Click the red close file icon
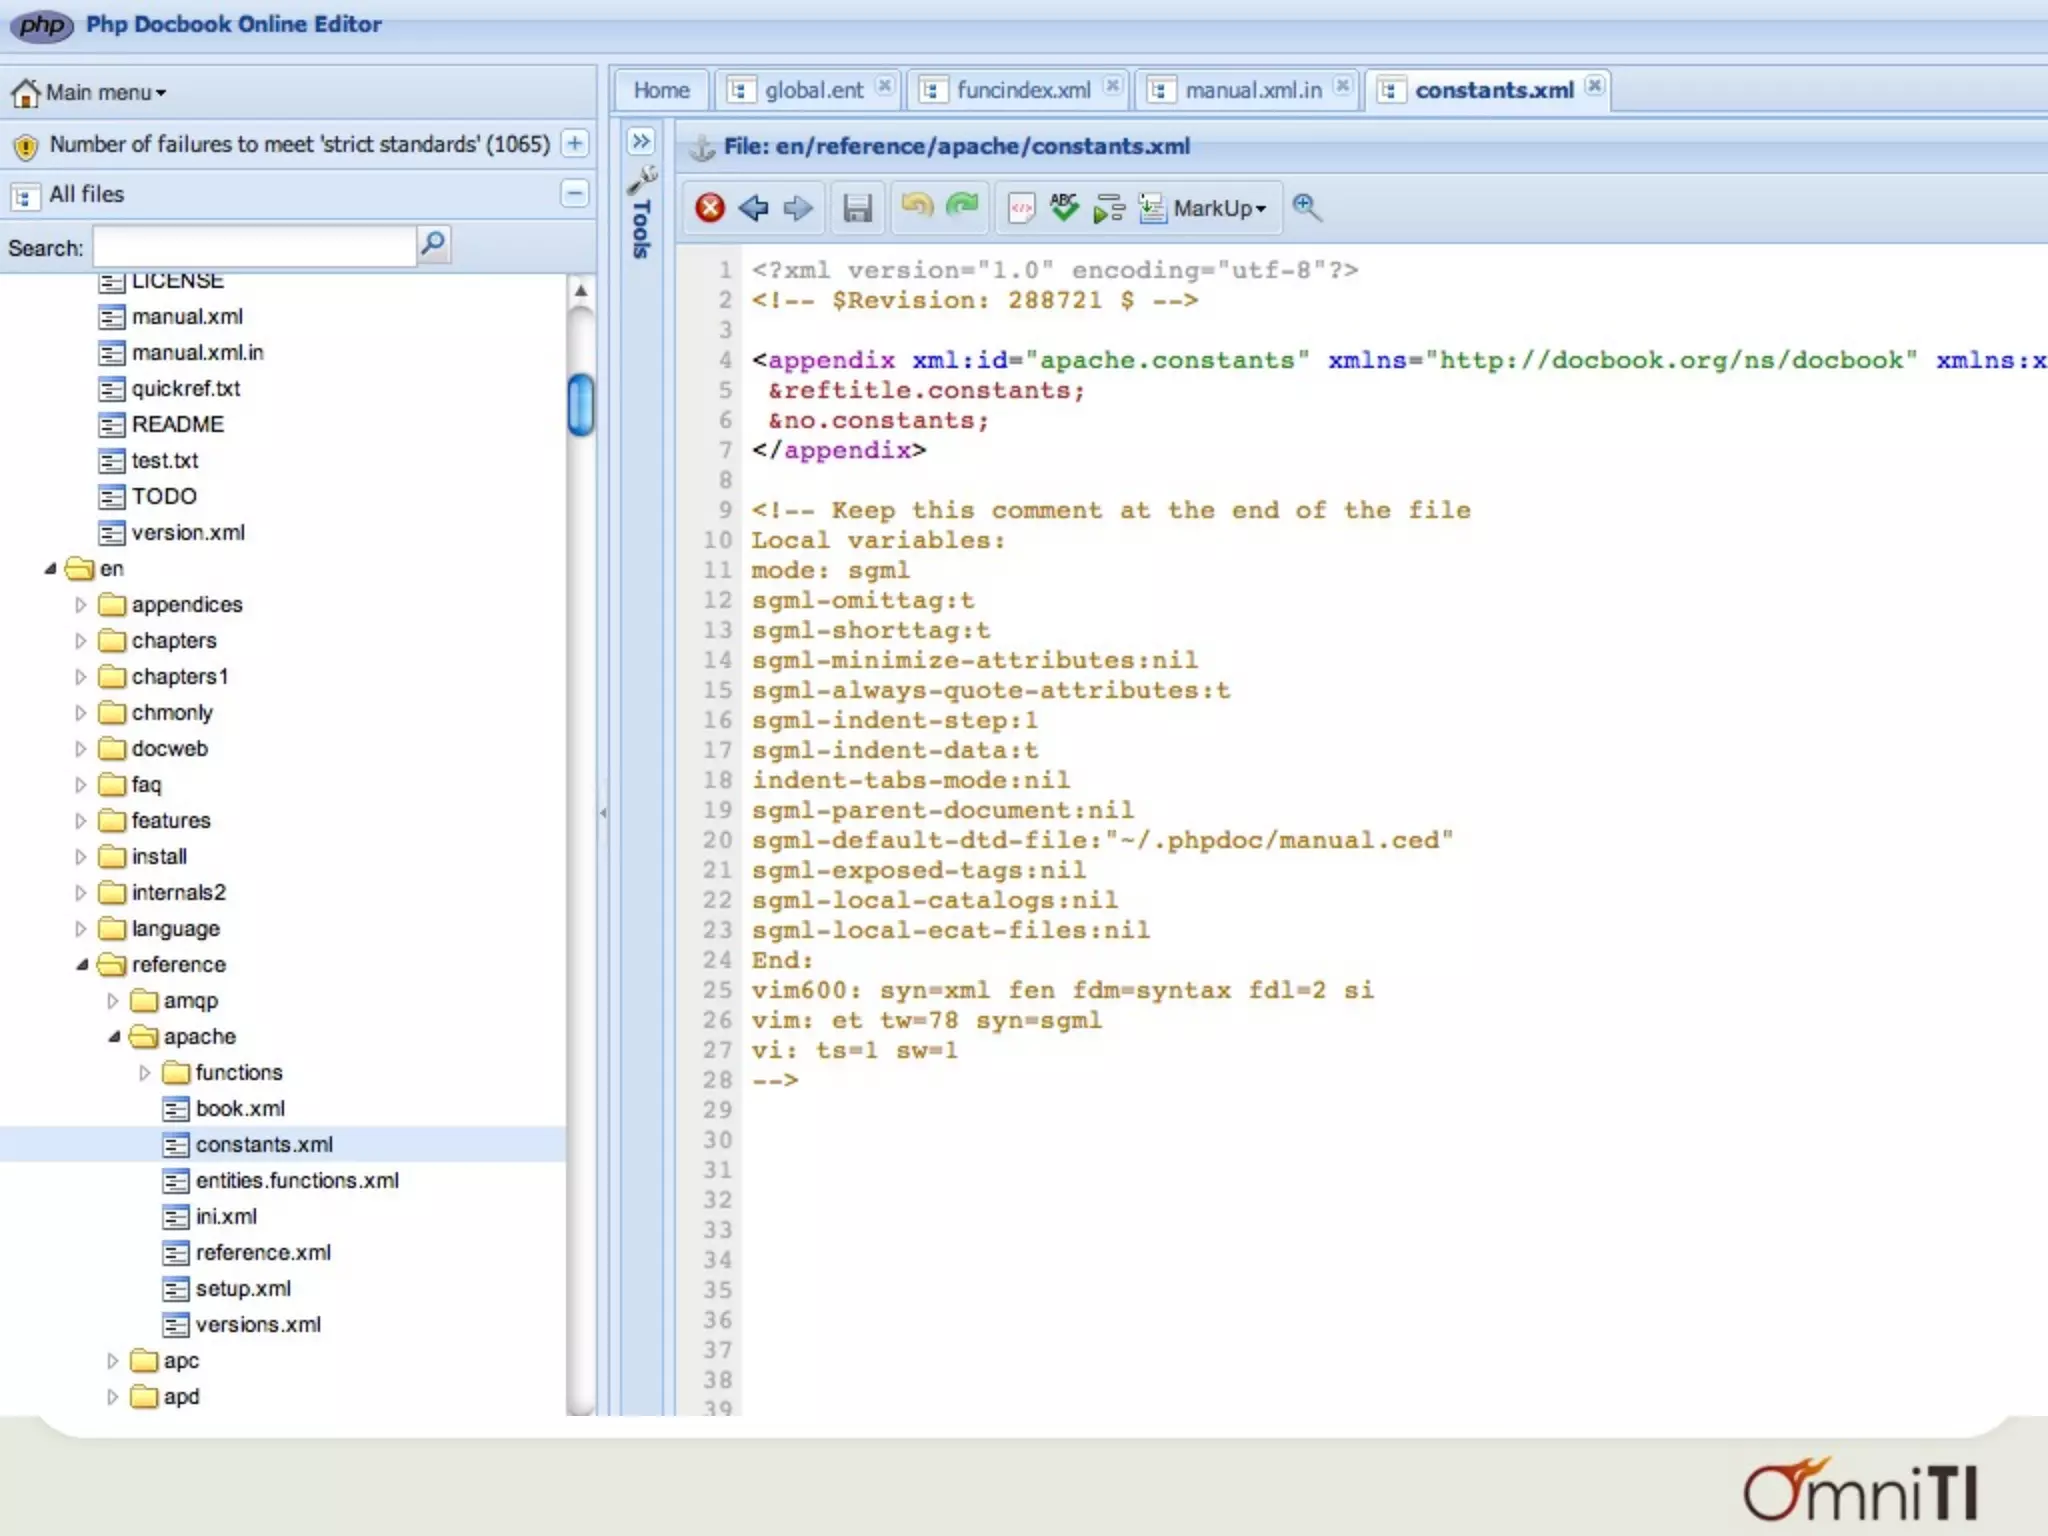The height and width of the screenshot is (1536, 2048). (710, 208)
